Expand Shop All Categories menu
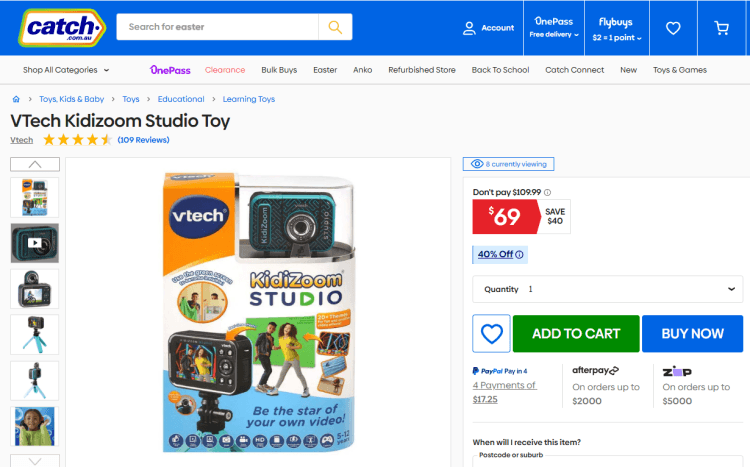Screen dimensions: 750x467 point(66,70)
